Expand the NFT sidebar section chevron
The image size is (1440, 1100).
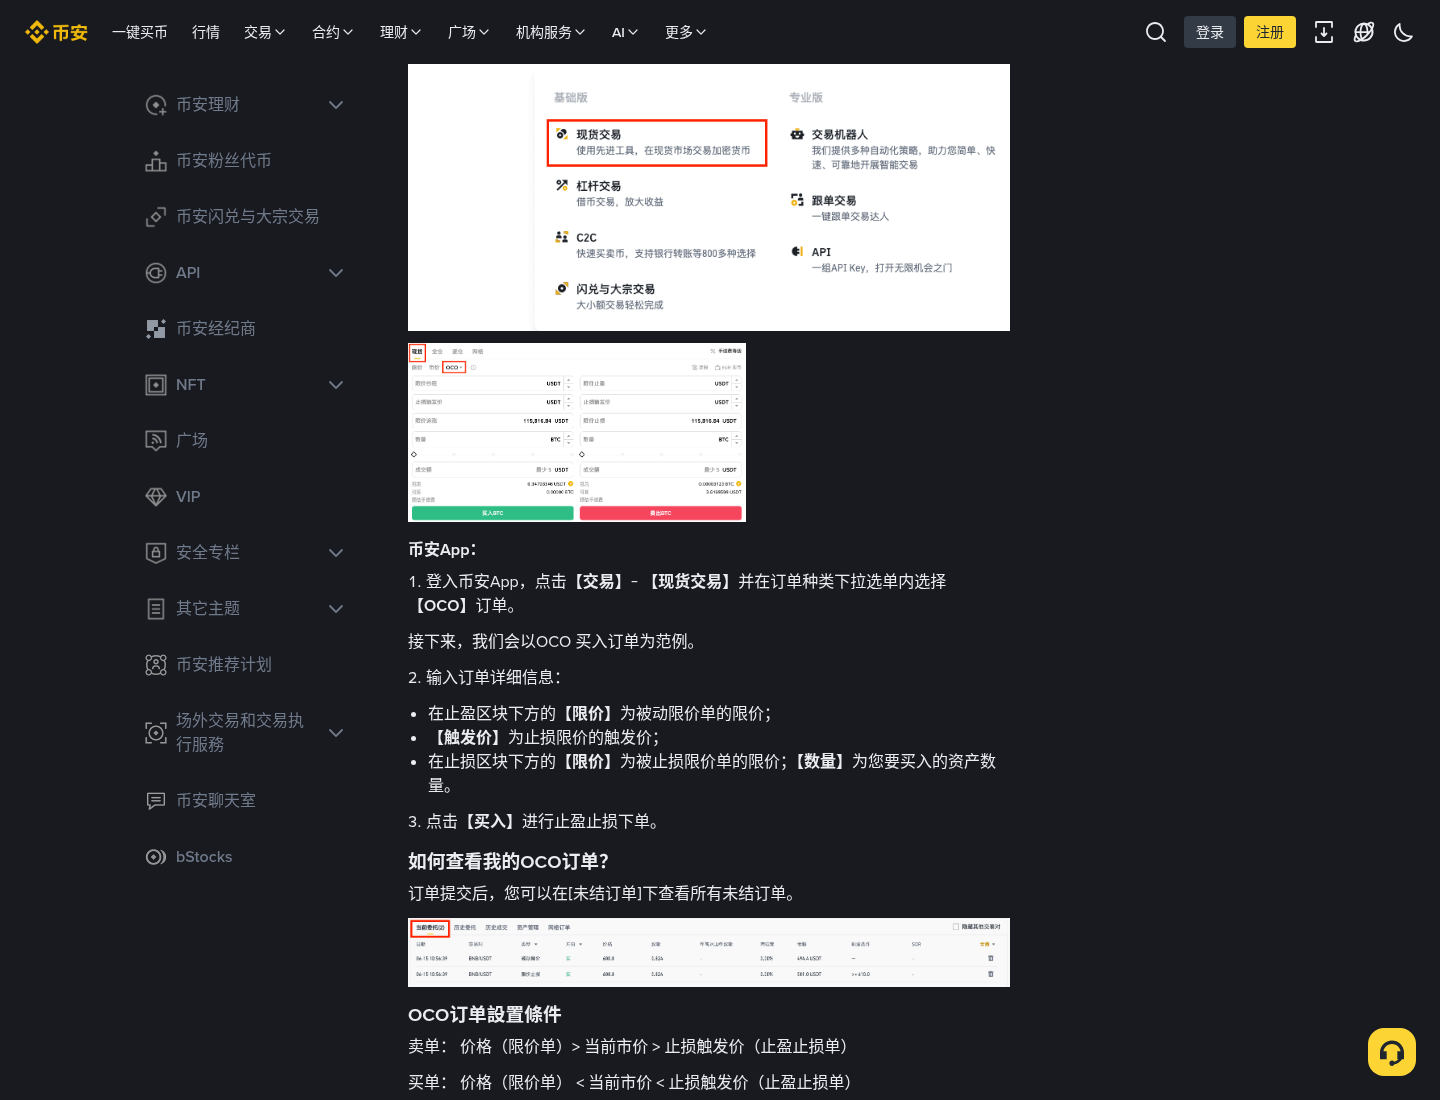coord(336,385)
